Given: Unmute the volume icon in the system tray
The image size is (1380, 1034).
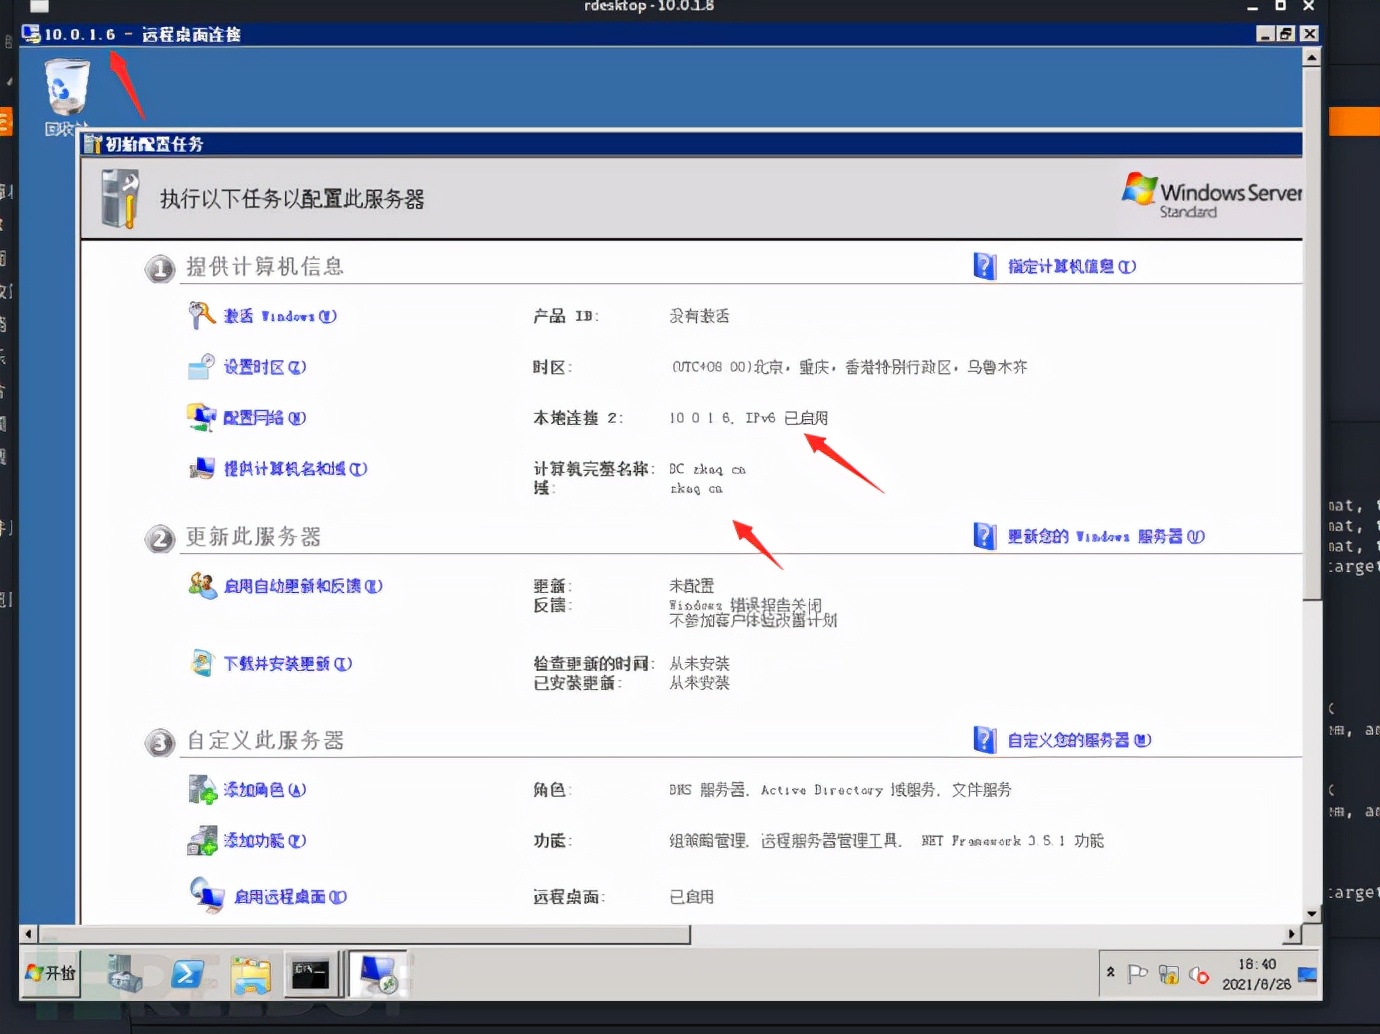Looking at the screenshot, I should click(1198, 973).
